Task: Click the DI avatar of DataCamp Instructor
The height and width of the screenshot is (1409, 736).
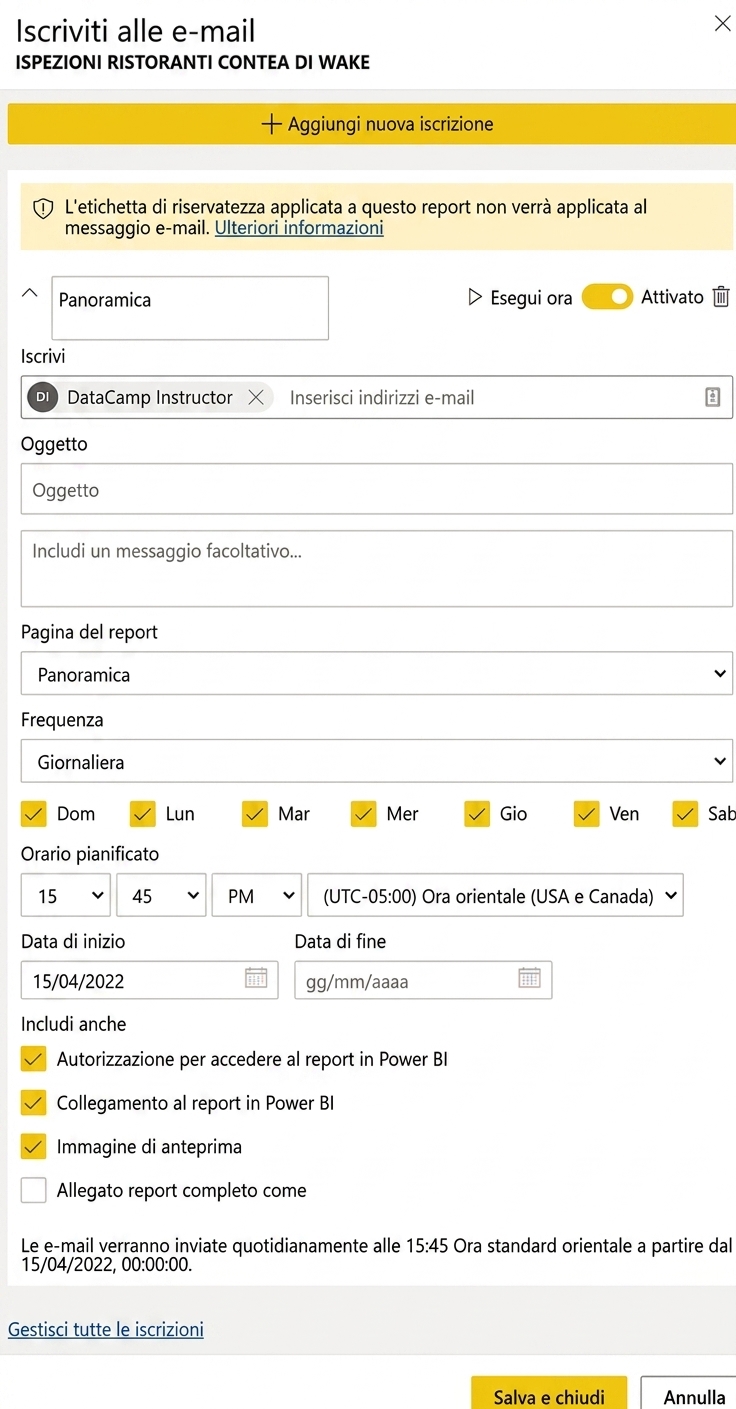Action: (x=43, y=397)
